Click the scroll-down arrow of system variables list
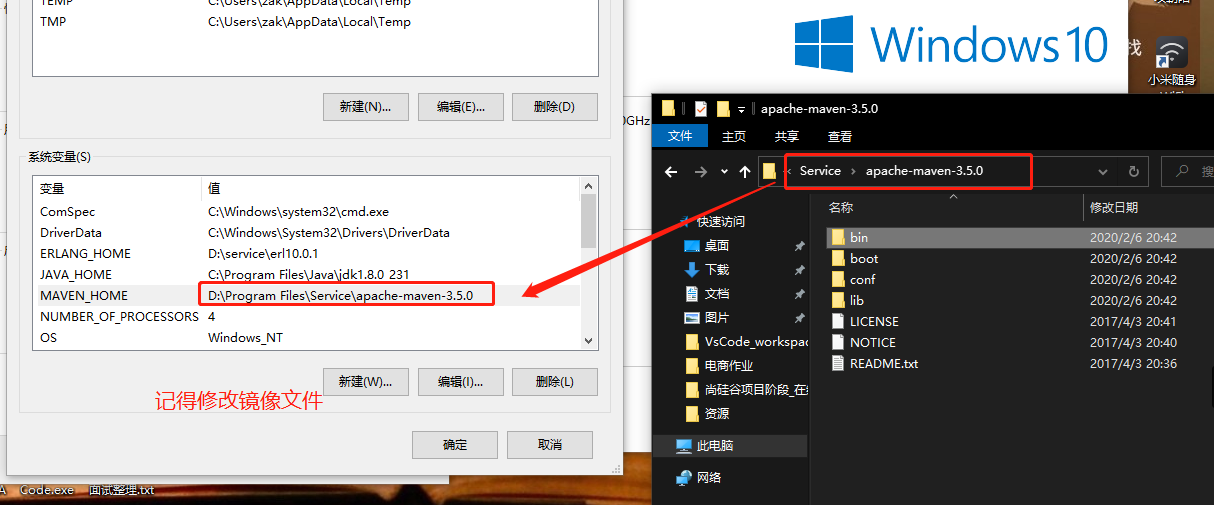This screenshot has height=505, width=1214. pos(588,340)
